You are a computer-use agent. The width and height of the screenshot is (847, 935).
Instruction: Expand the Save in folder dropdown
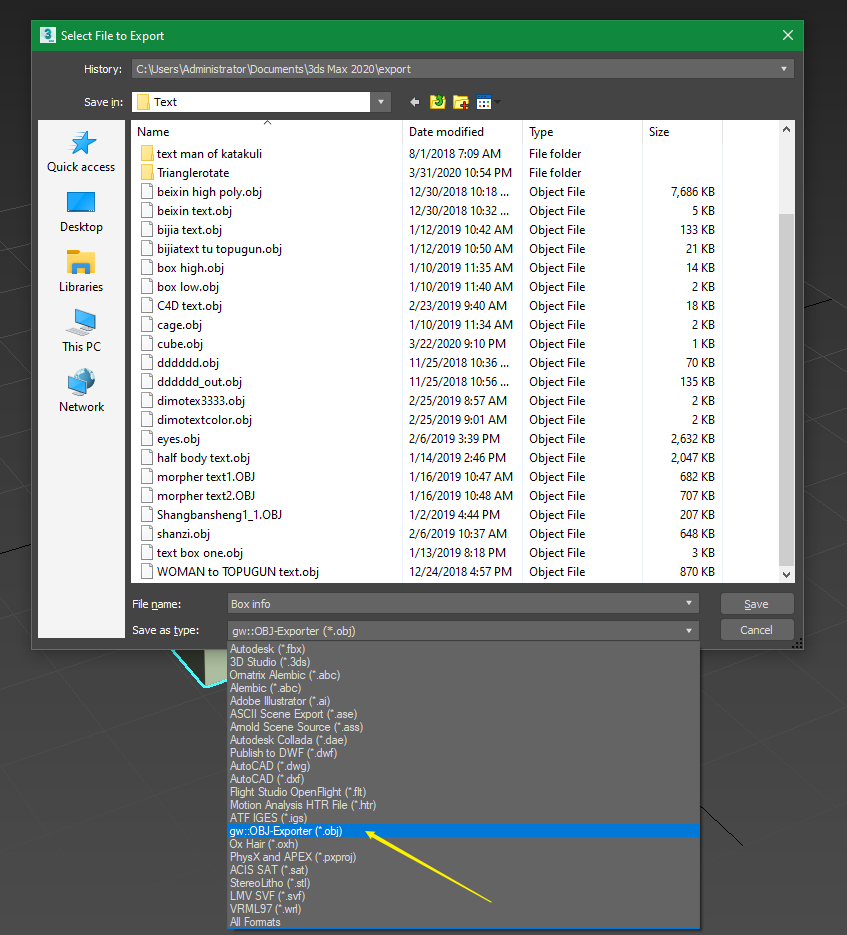tap(381, 102)
